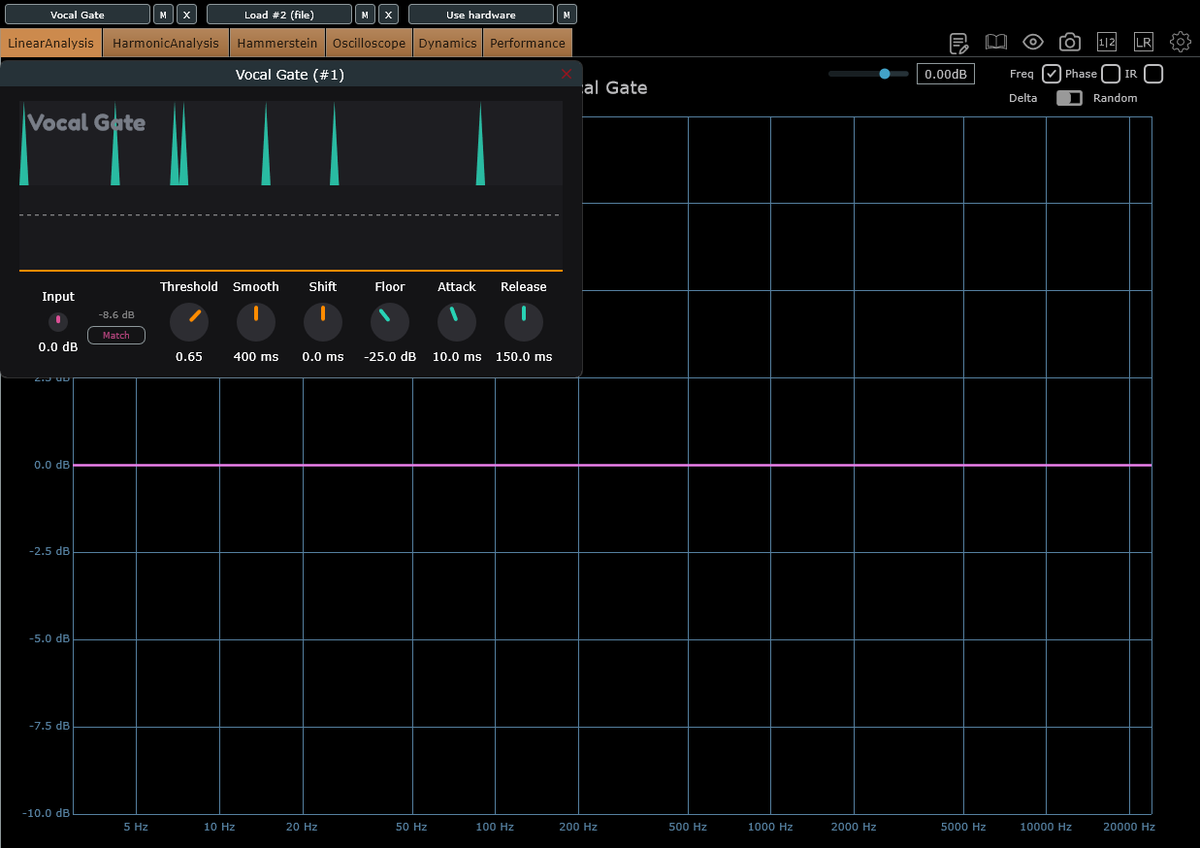Viewport: 1200px width, 848px height.
Task: Enable the IR checkbox
Action: coord(1154,74)
